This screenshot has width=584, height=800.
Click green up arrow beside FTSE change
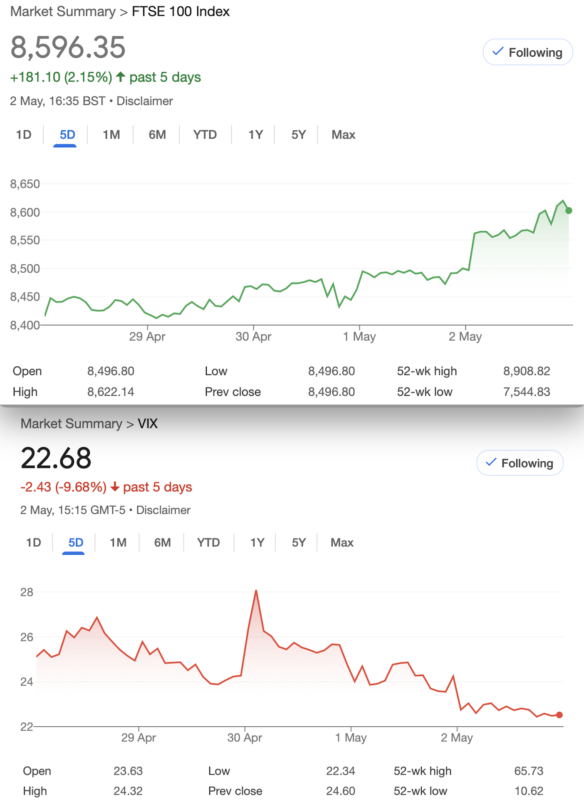120,77
